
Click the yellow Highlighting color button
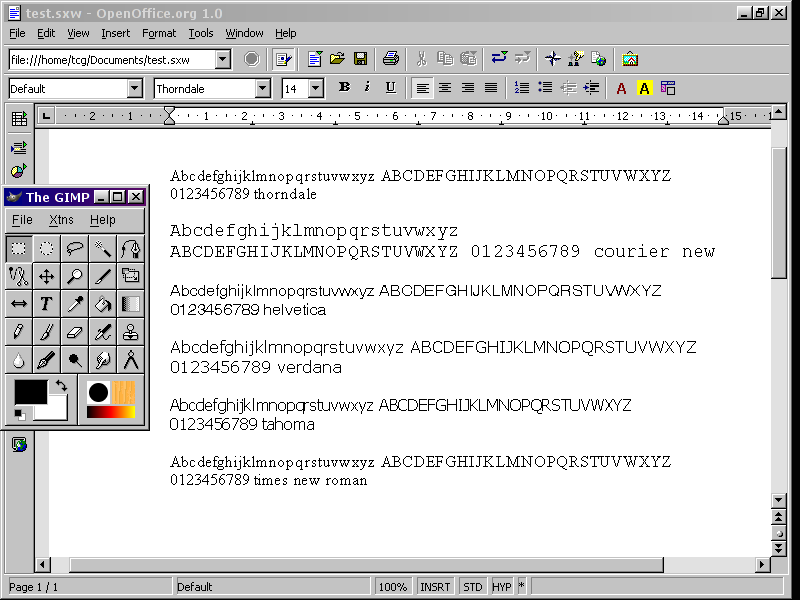click(644, 88)
